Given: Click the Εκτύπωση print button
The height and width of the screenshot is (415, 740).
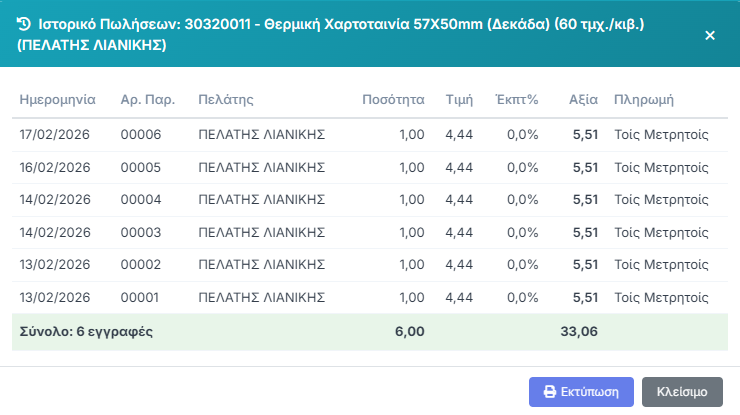Looking at the screenshot, I should click(x=580, y=392).
